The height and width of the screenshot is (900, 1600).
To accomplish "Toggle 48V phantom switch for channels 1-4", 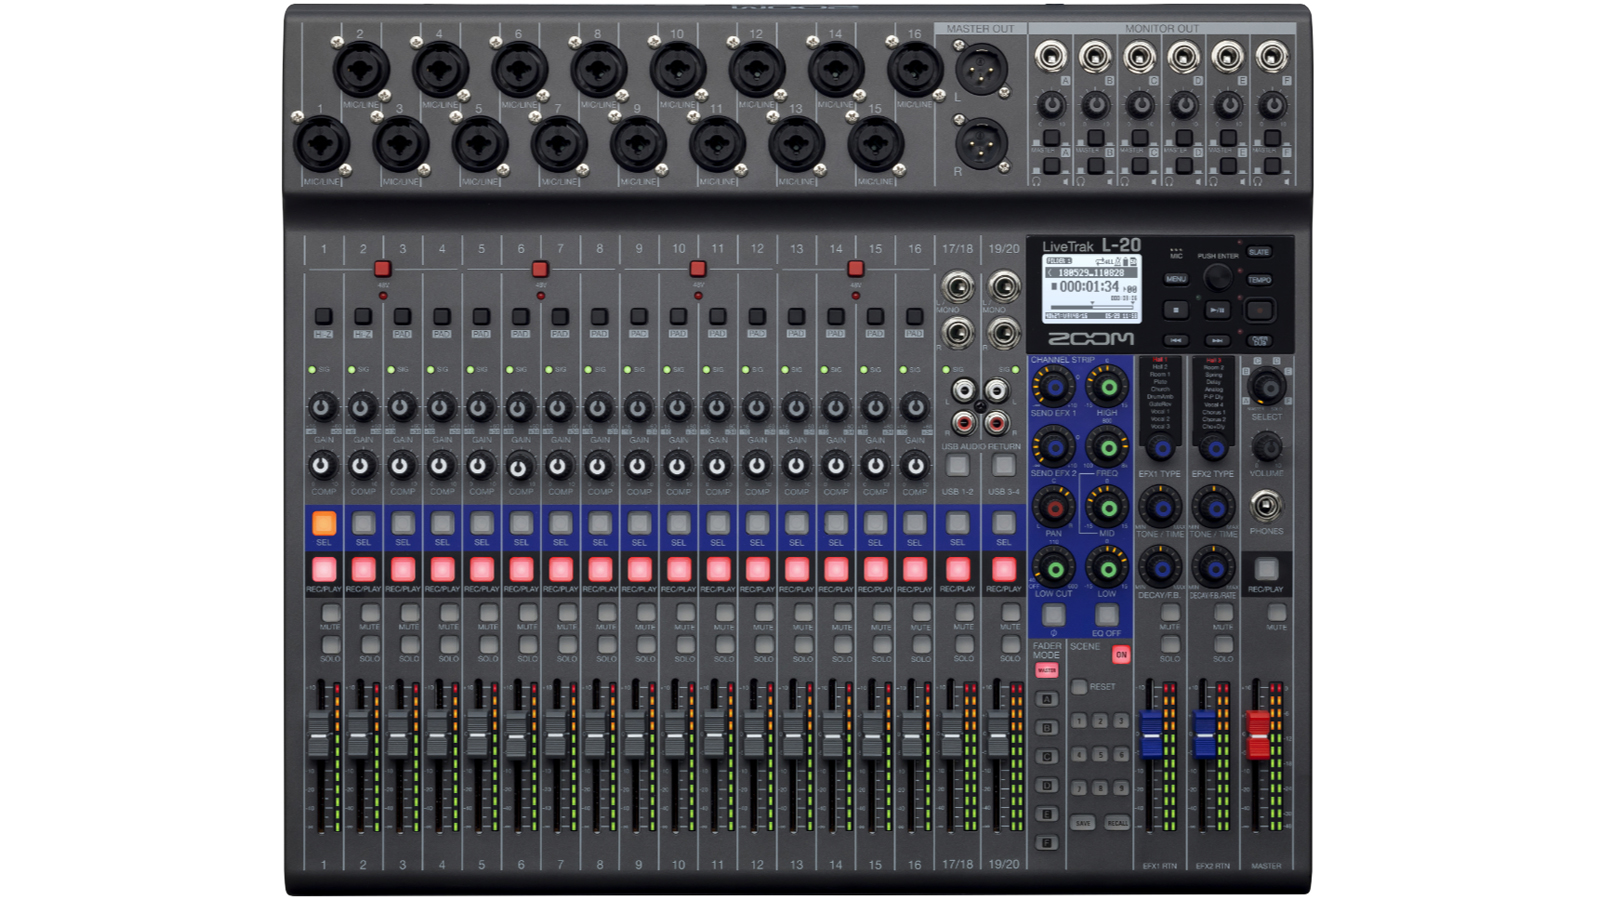I will point(382,269).
